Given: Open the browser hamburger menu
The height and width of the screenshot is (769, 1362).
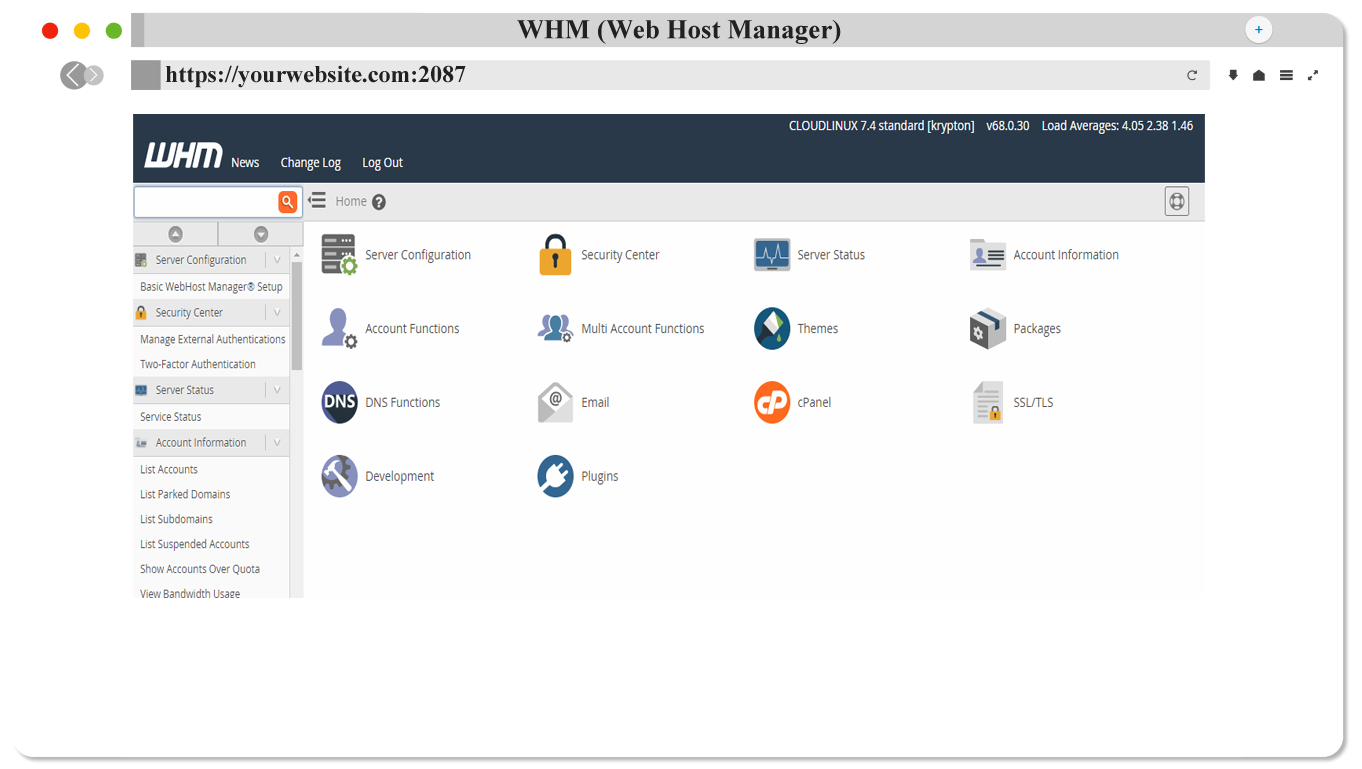Looking at the screenshot, I should 1286,75.
